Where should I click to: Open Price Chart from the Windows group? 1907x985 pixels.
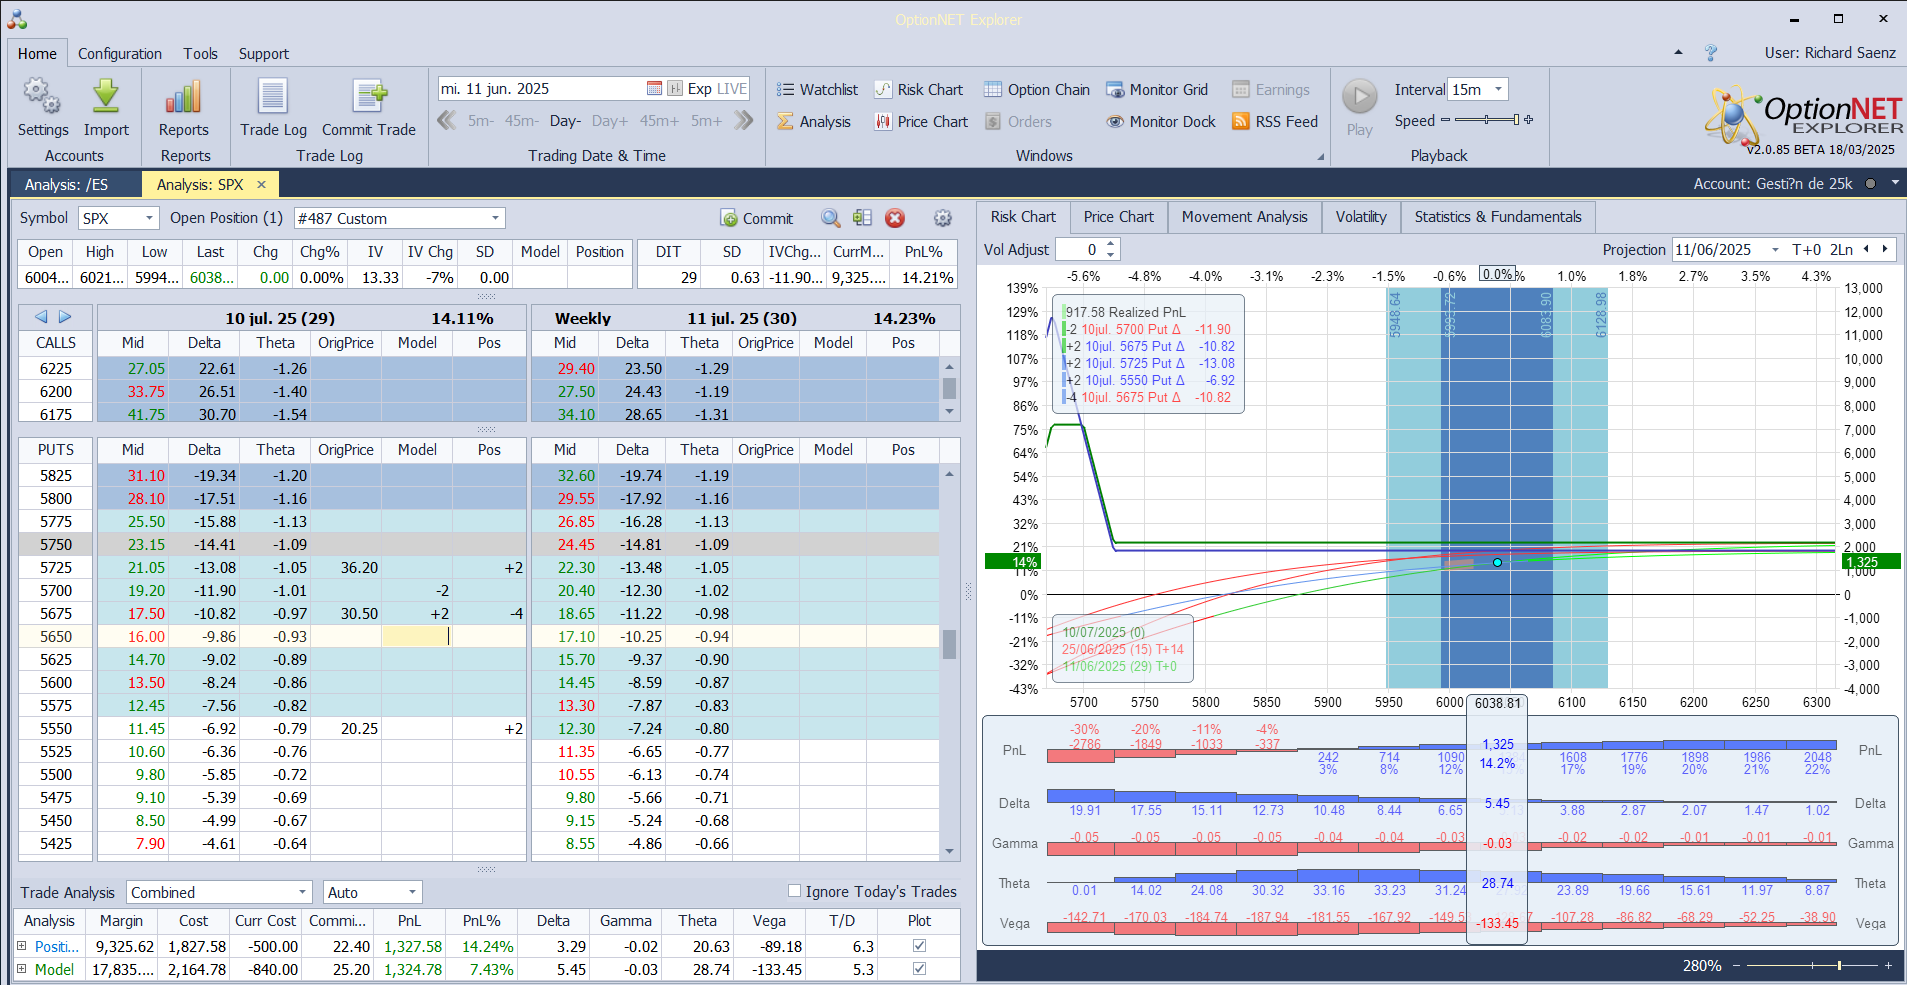pos(921,122)
